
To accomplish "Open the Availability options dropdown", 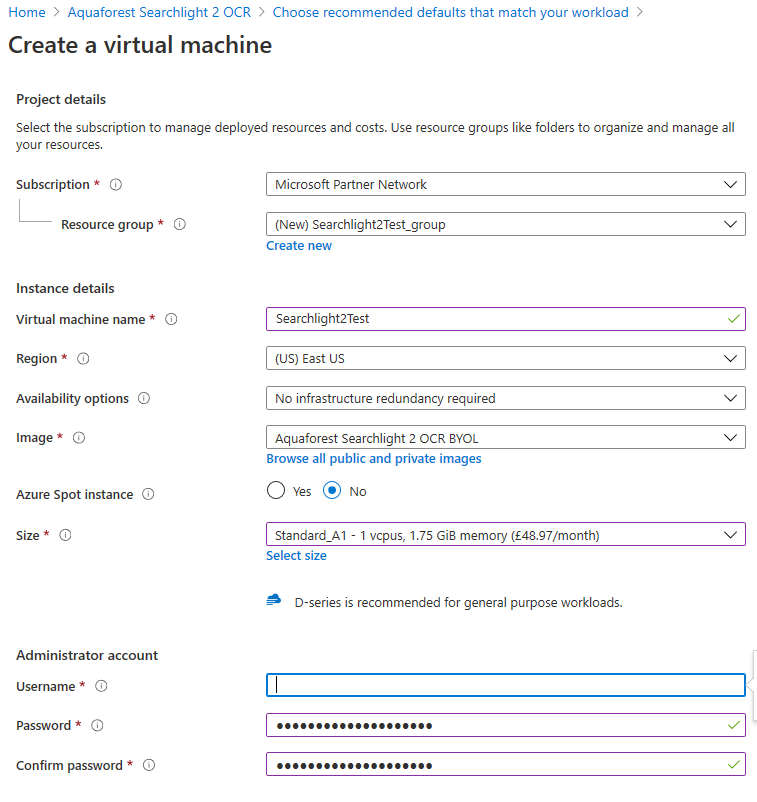I will click(505, 398).
